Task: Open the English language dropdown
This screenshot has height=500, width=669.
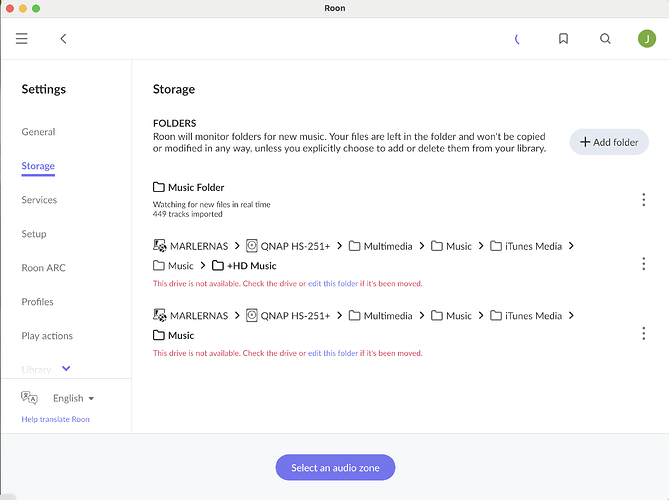Action: click(x=73, y=398)
